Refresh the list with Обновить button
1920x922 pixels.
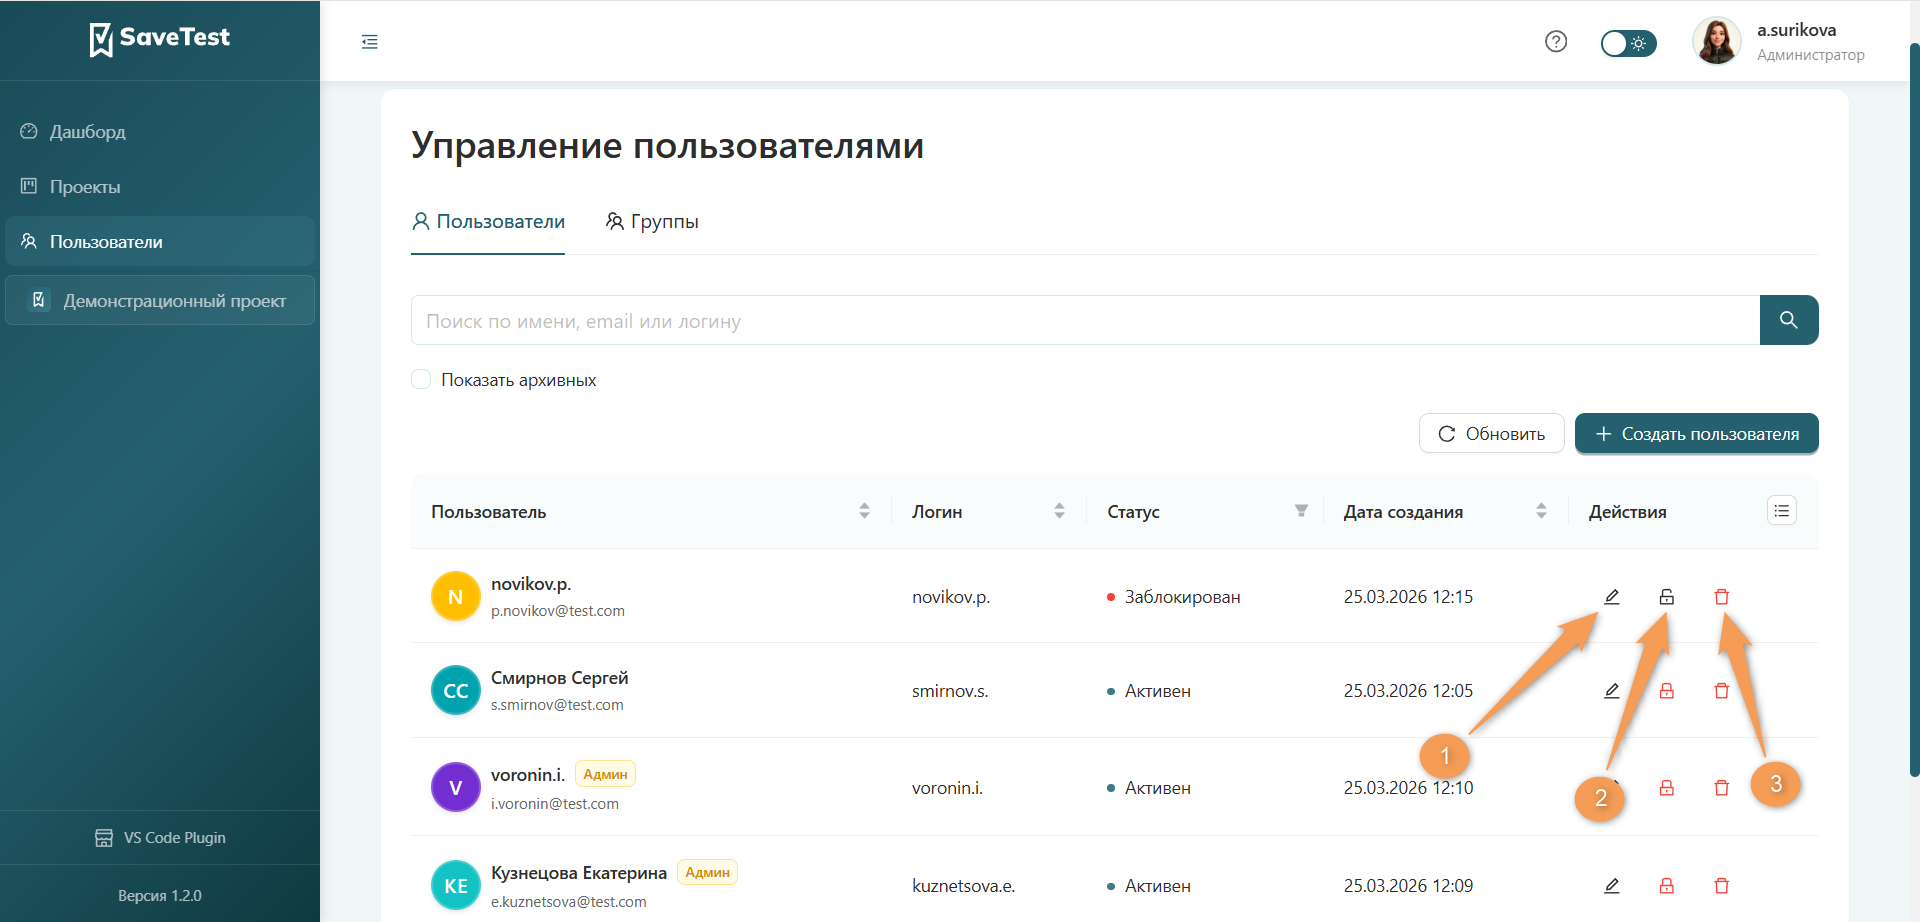1491,432
